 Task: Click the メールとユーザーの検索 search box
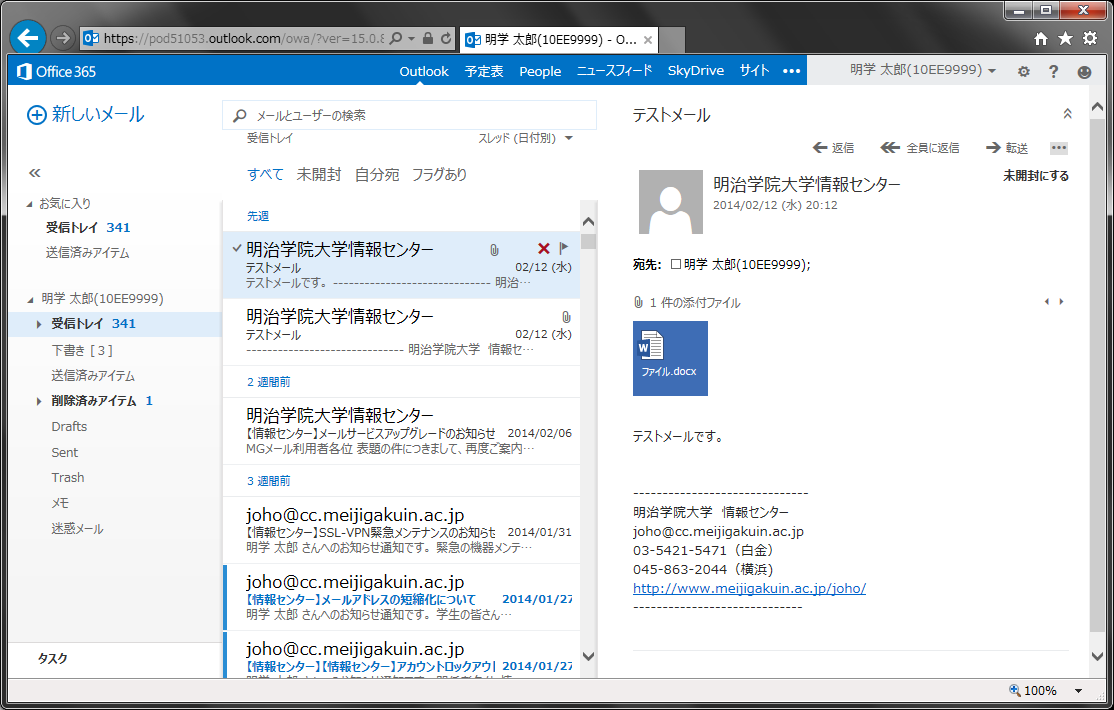coord(409,115)
